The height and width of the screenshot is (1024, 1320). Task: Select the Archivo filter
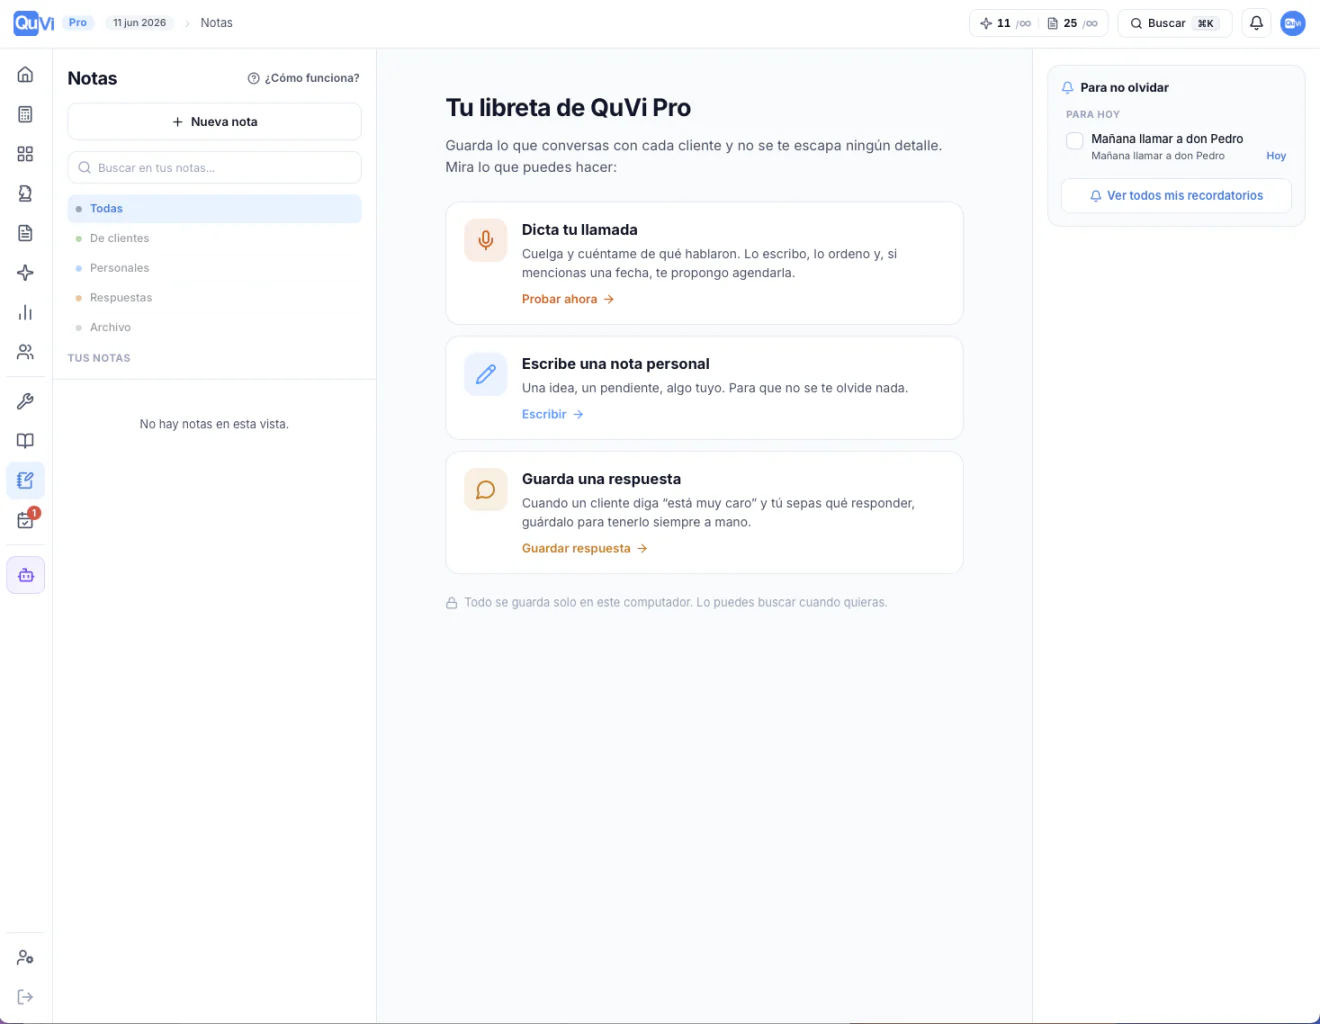214,327
